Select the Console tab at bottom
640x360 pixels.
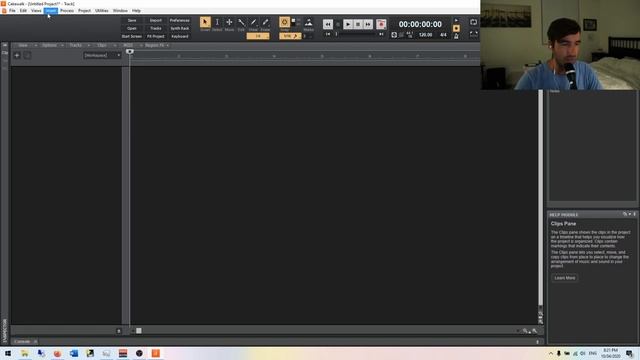pyautogui.click(x=22, y=341)
